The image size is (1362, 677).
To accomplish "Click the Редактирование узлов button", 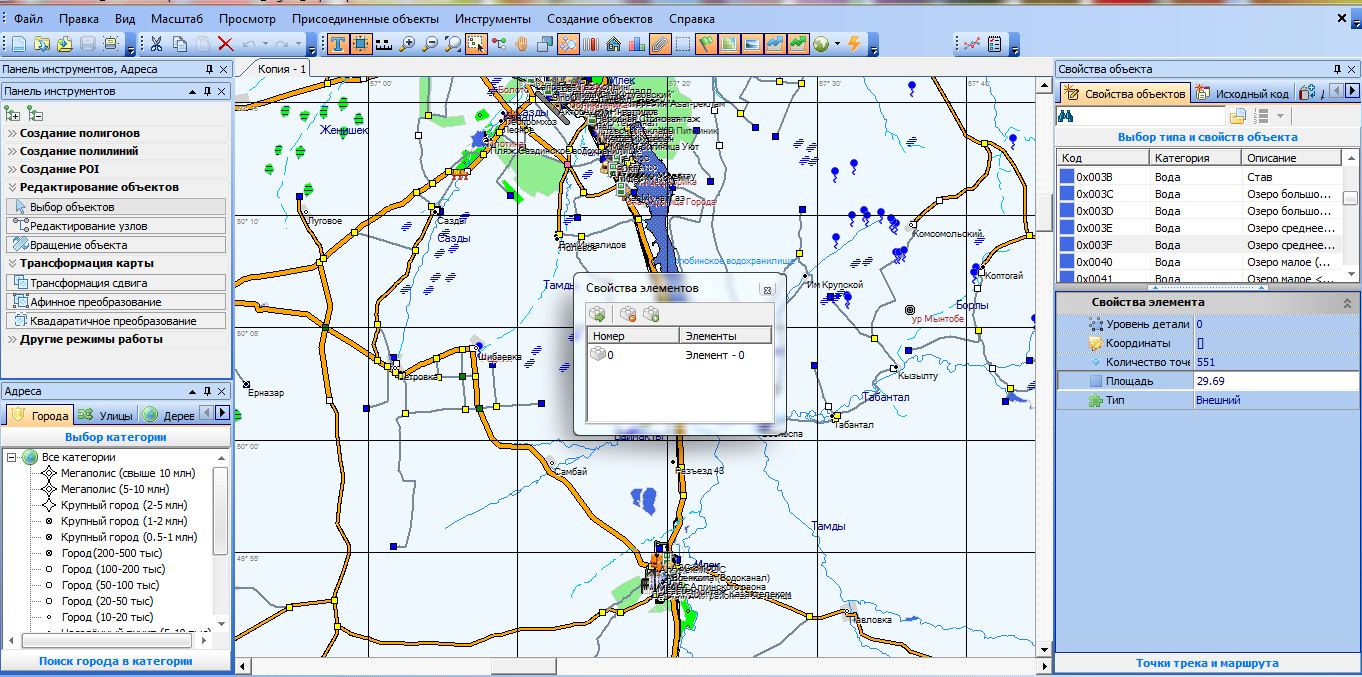I will pos(88,226).
